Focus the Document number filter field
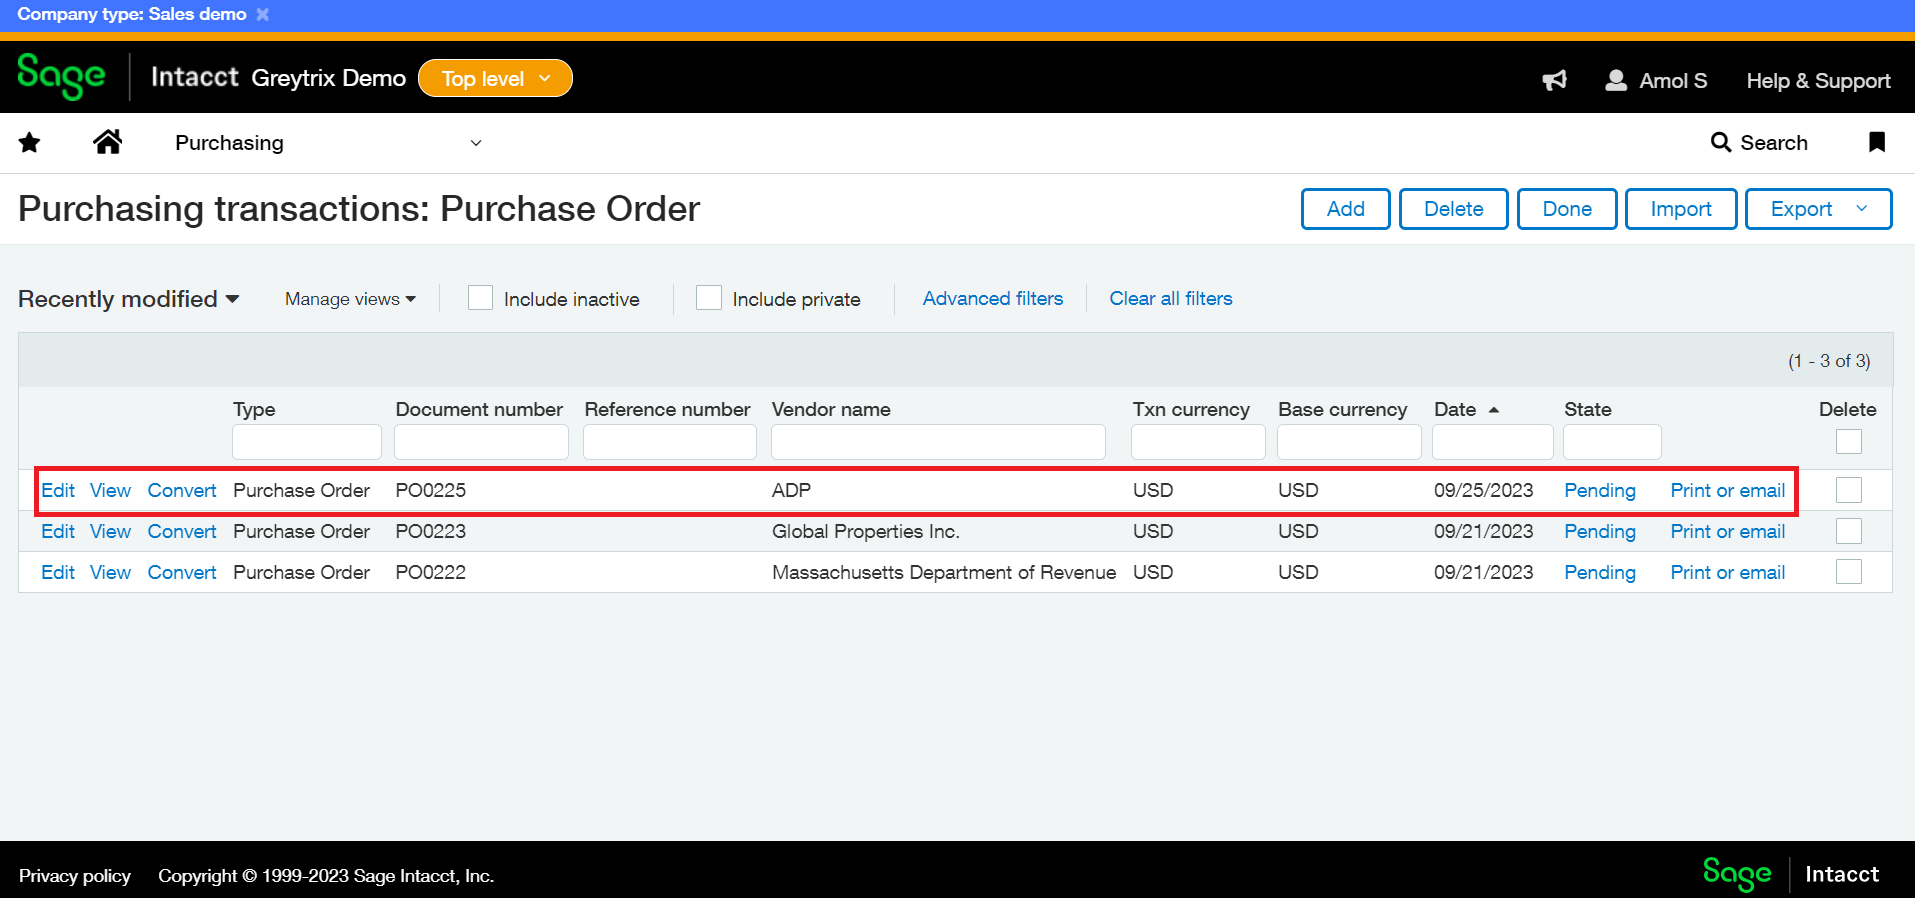This screenshot has width=1915, height=903. coord(481,442)
